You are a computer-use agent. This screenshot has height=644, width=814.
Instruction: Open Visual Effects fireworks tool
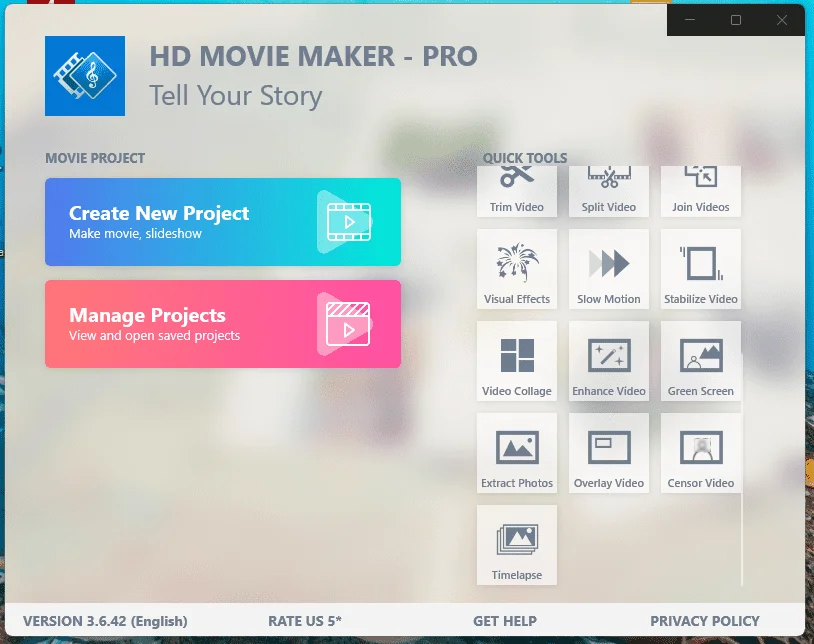(517, 269)
